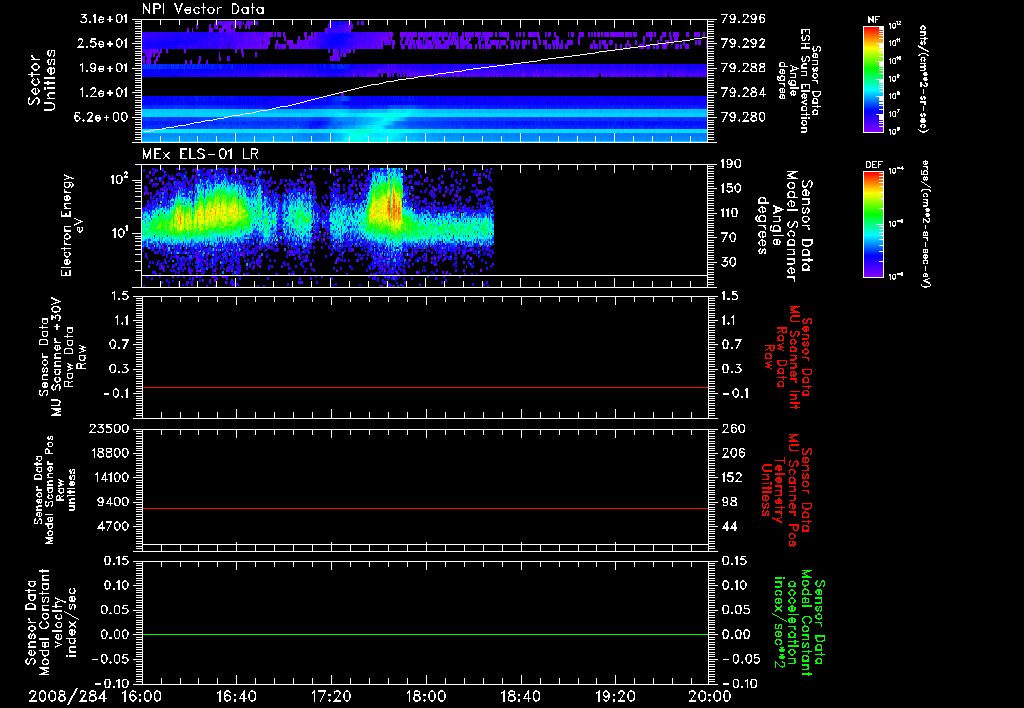Click the Electron Energy eV axis label

72,226
